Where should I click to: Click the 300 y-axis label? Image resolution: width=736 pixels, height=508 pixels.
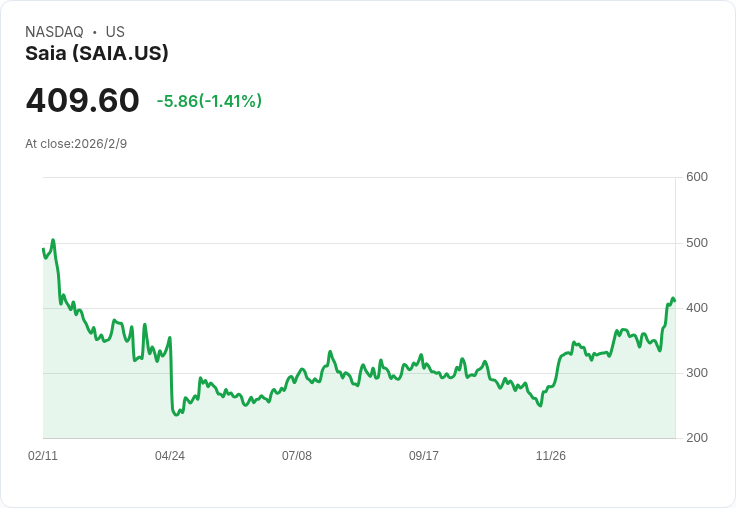click(x=697, y=373)
